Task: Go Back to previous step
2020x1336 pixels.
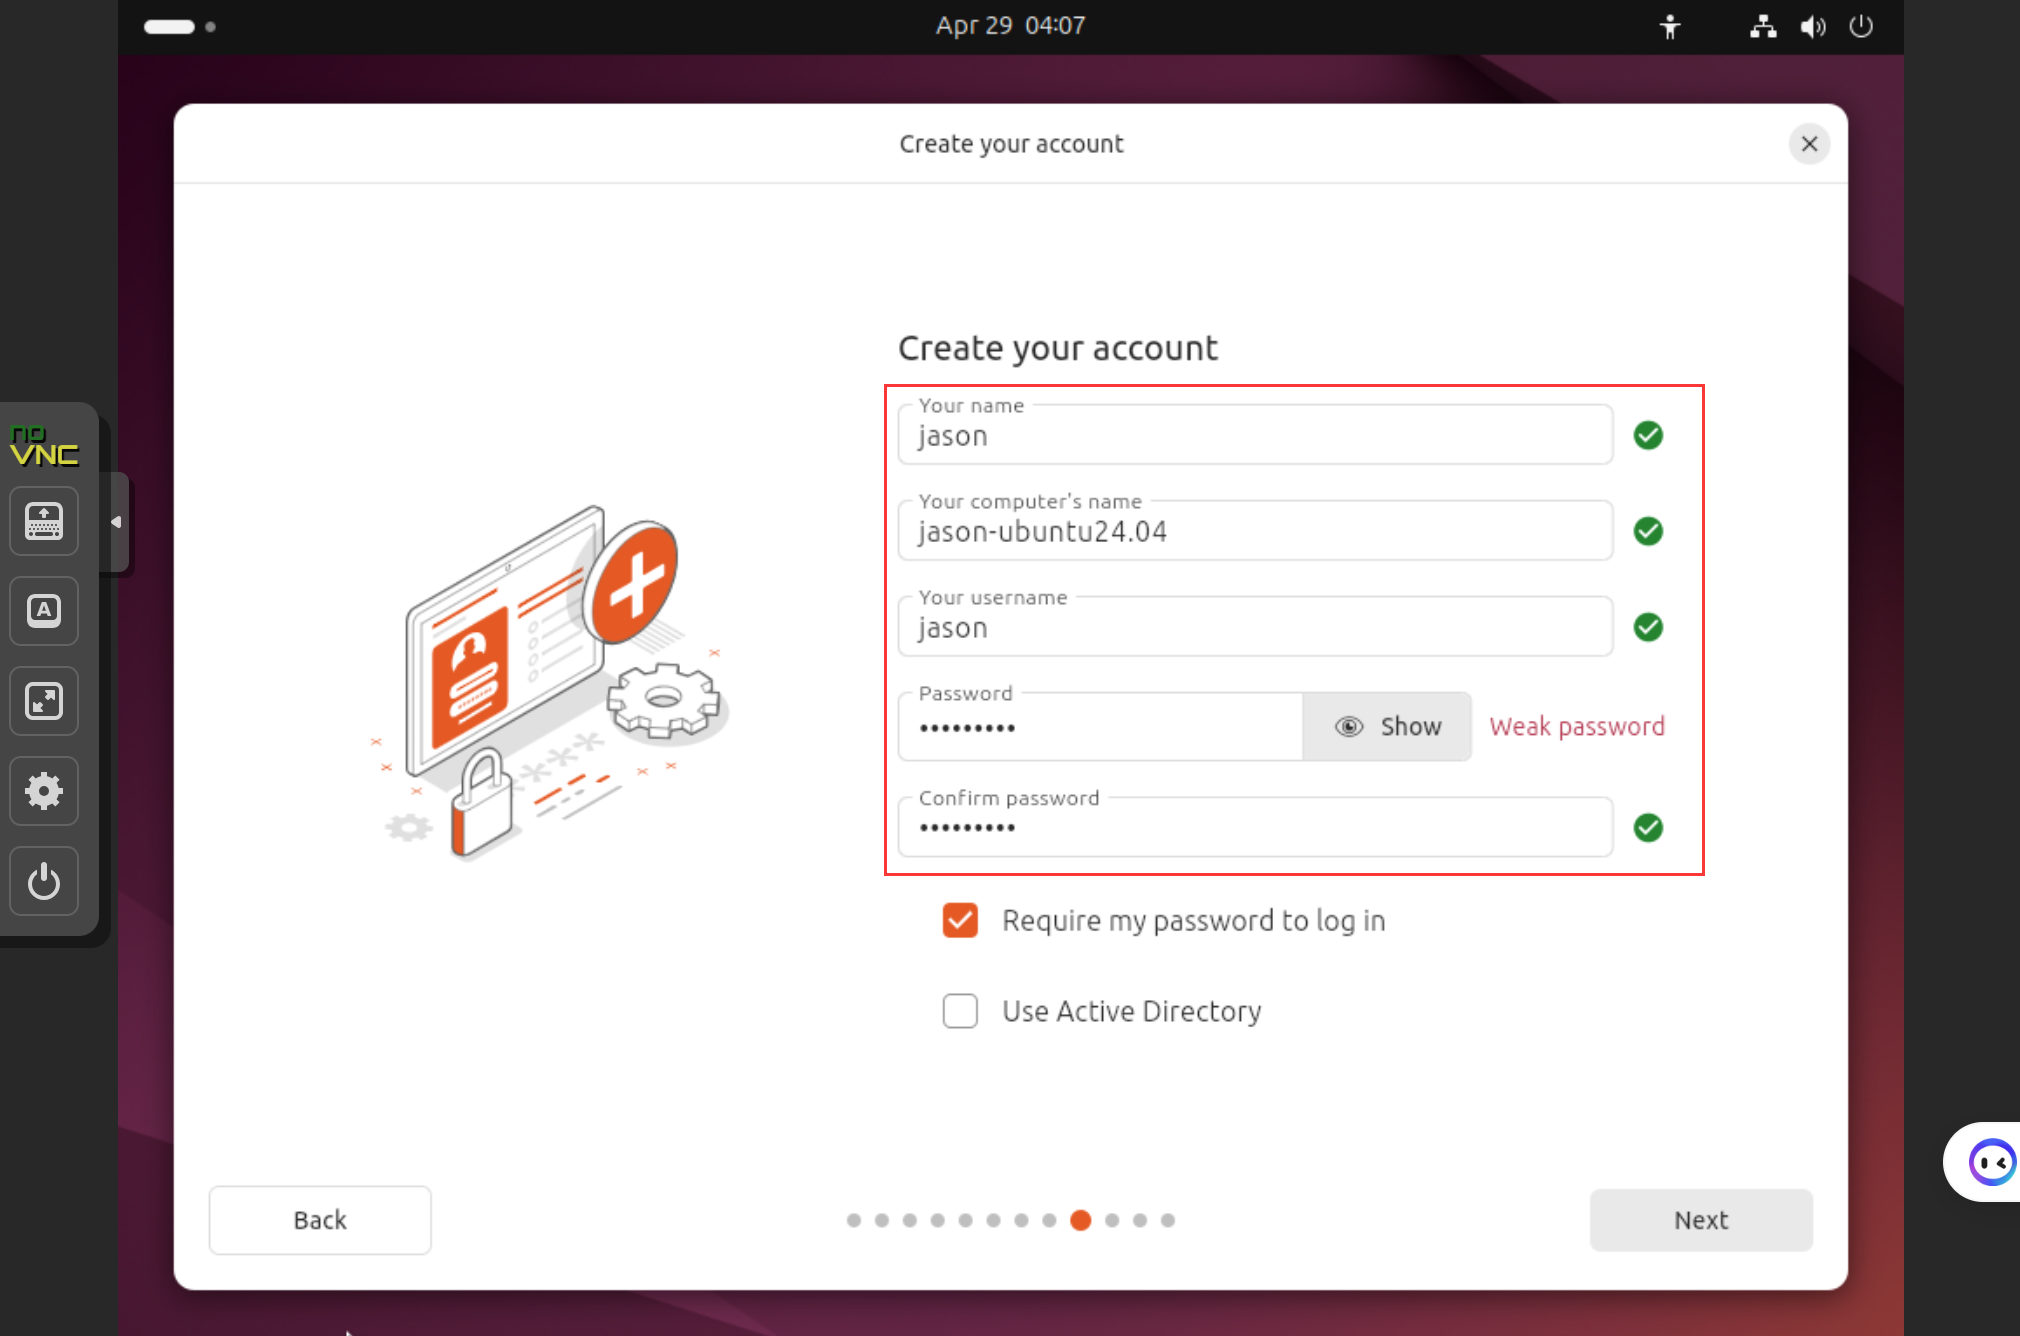Action: click(x=320, y=1220)
